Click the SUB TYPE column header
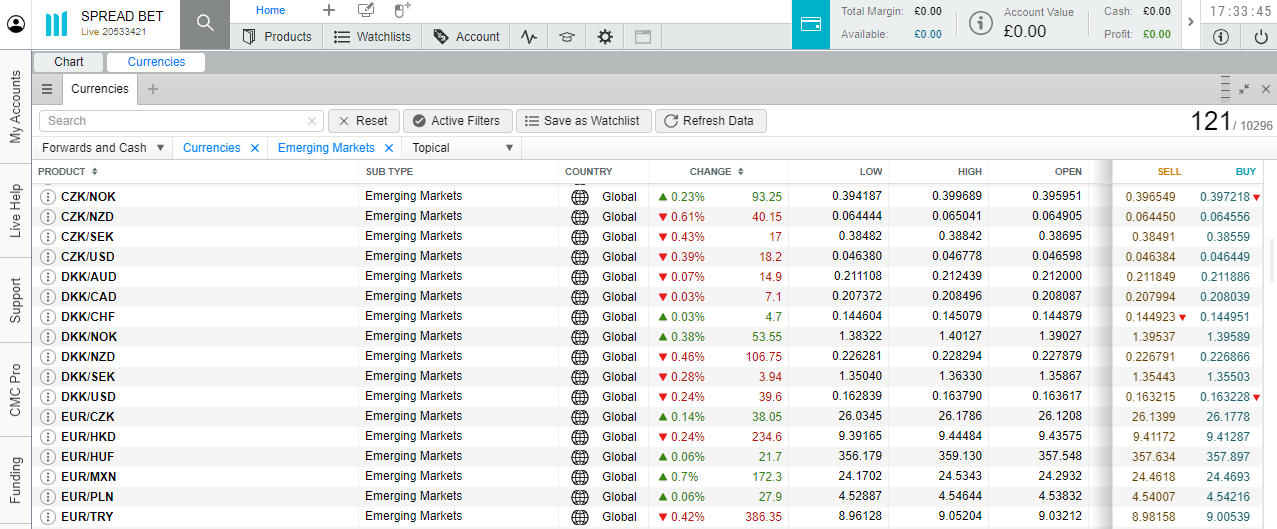The height and width of the screenshot is (529, 1277). 389,172
